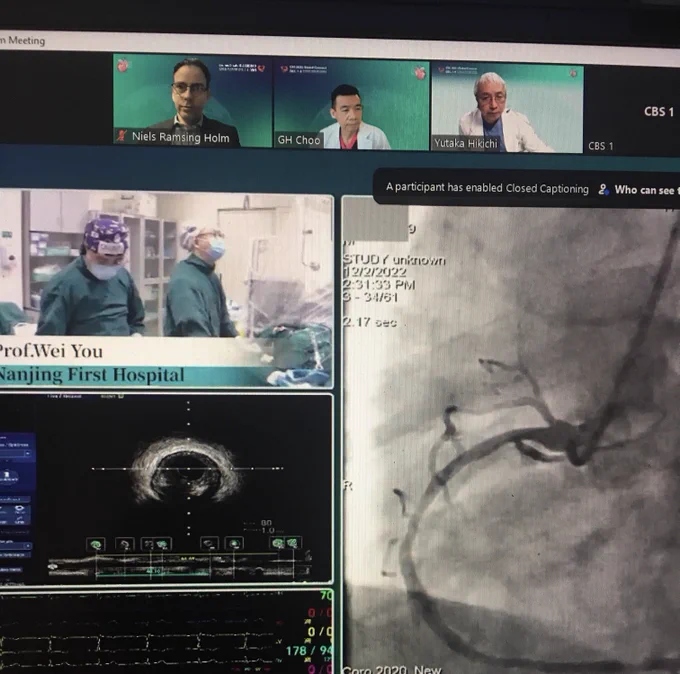Click the lower icon right of the longitudinal IVUS view

308,569
